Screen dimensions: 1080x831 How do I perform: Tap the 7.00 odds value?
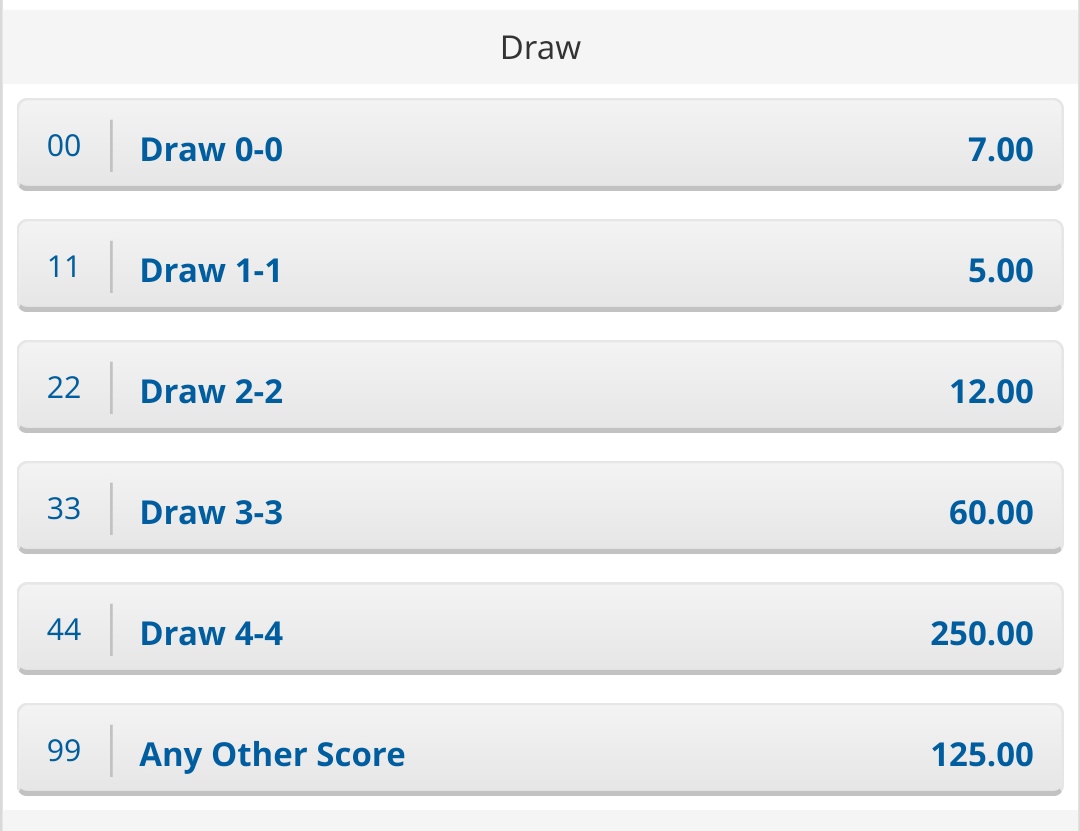tap(1000, 150)
